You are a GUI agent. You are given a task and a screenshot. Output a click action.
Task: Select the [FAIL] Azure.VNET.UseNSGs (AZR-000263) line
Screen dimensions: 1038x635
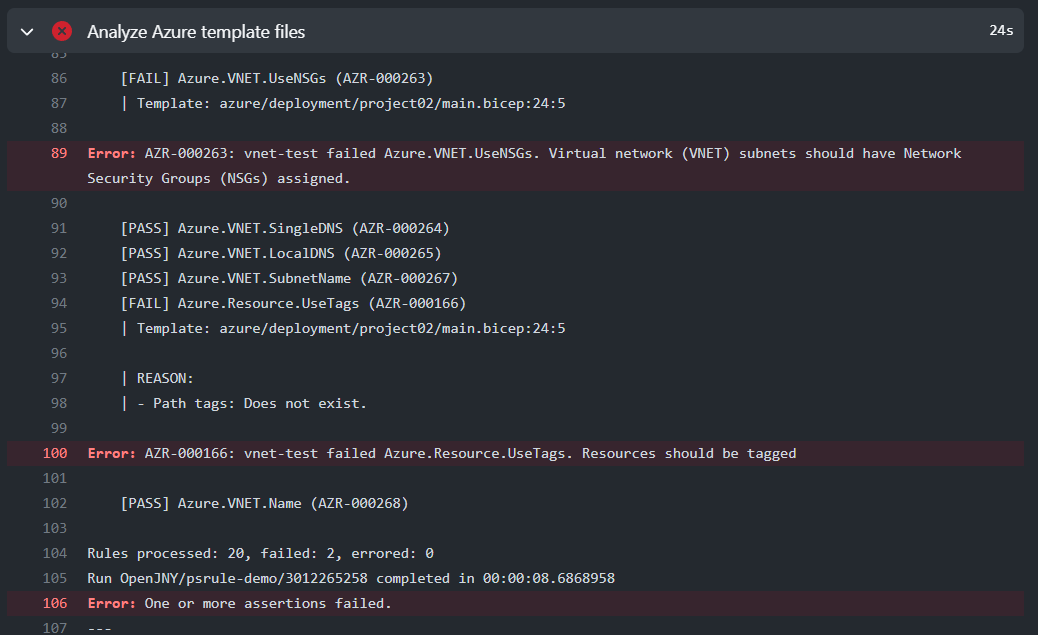pyautogui.click(x=277, y=78)
